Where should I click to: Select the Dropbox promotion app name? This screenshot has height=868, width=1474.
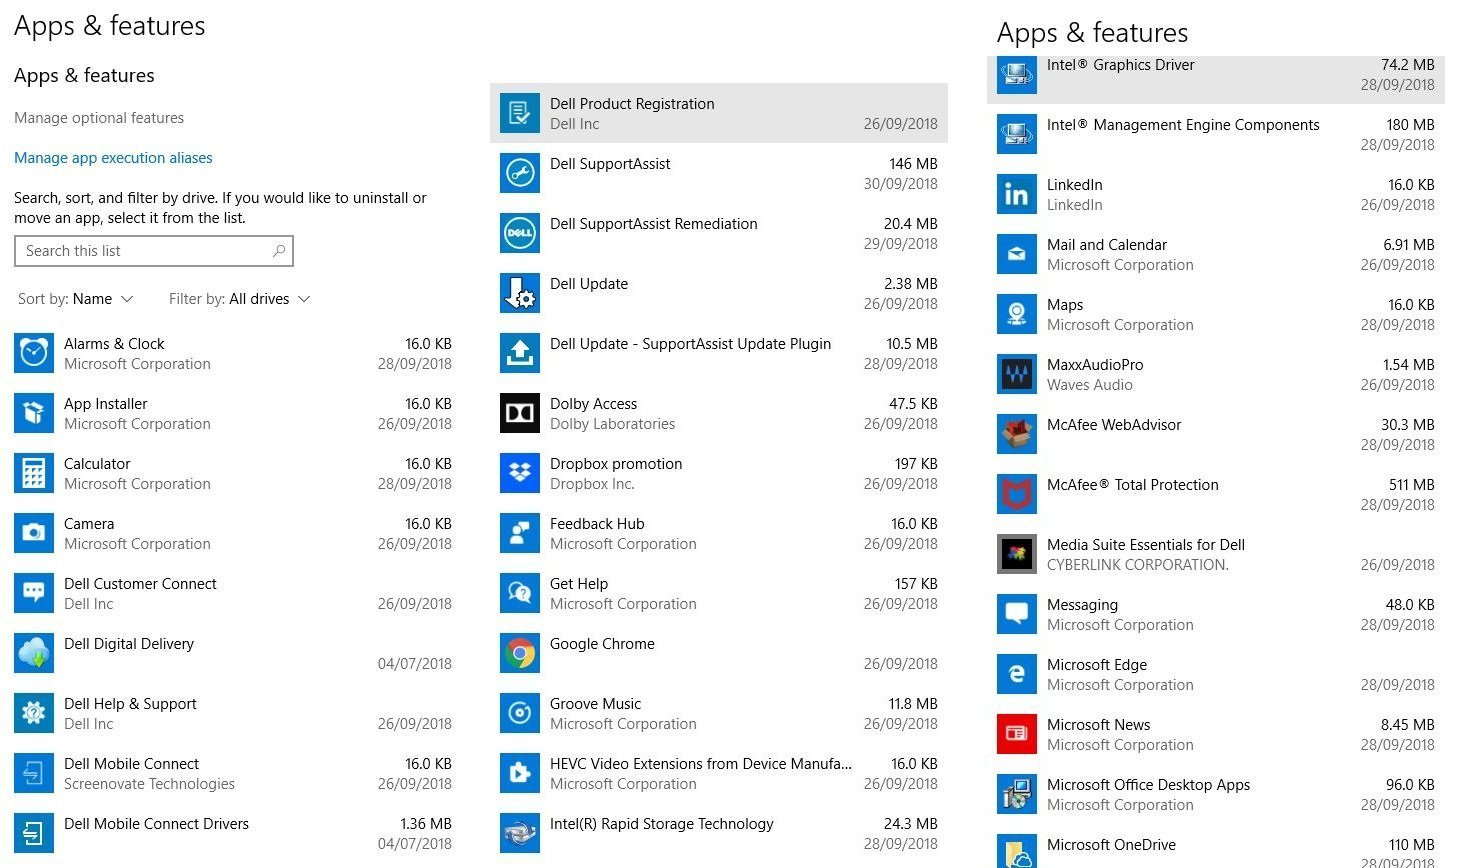(616, 464)
